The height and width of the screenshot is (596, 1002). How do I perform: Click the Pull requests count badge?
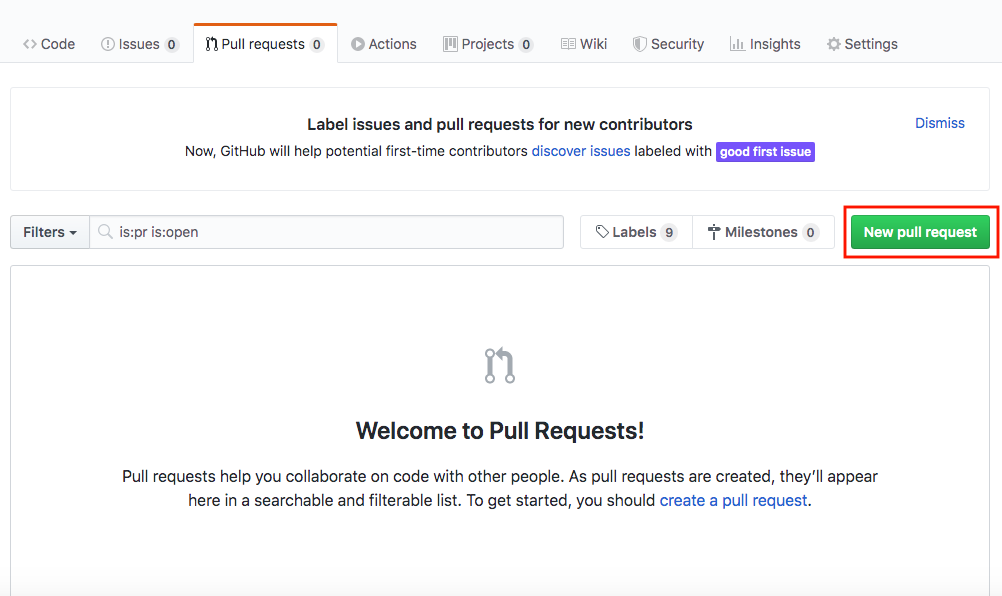click(x=316, y=45)
